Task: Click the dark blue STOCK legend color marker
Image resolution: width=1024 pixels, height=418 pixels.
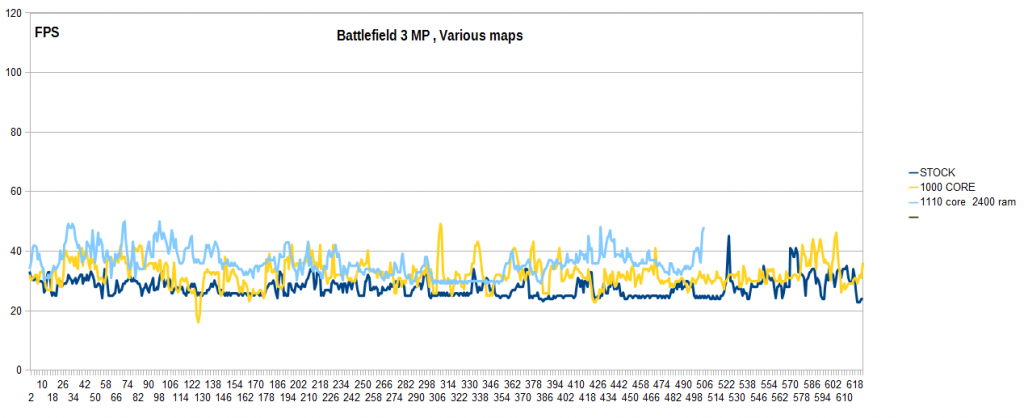Action: 914,173
